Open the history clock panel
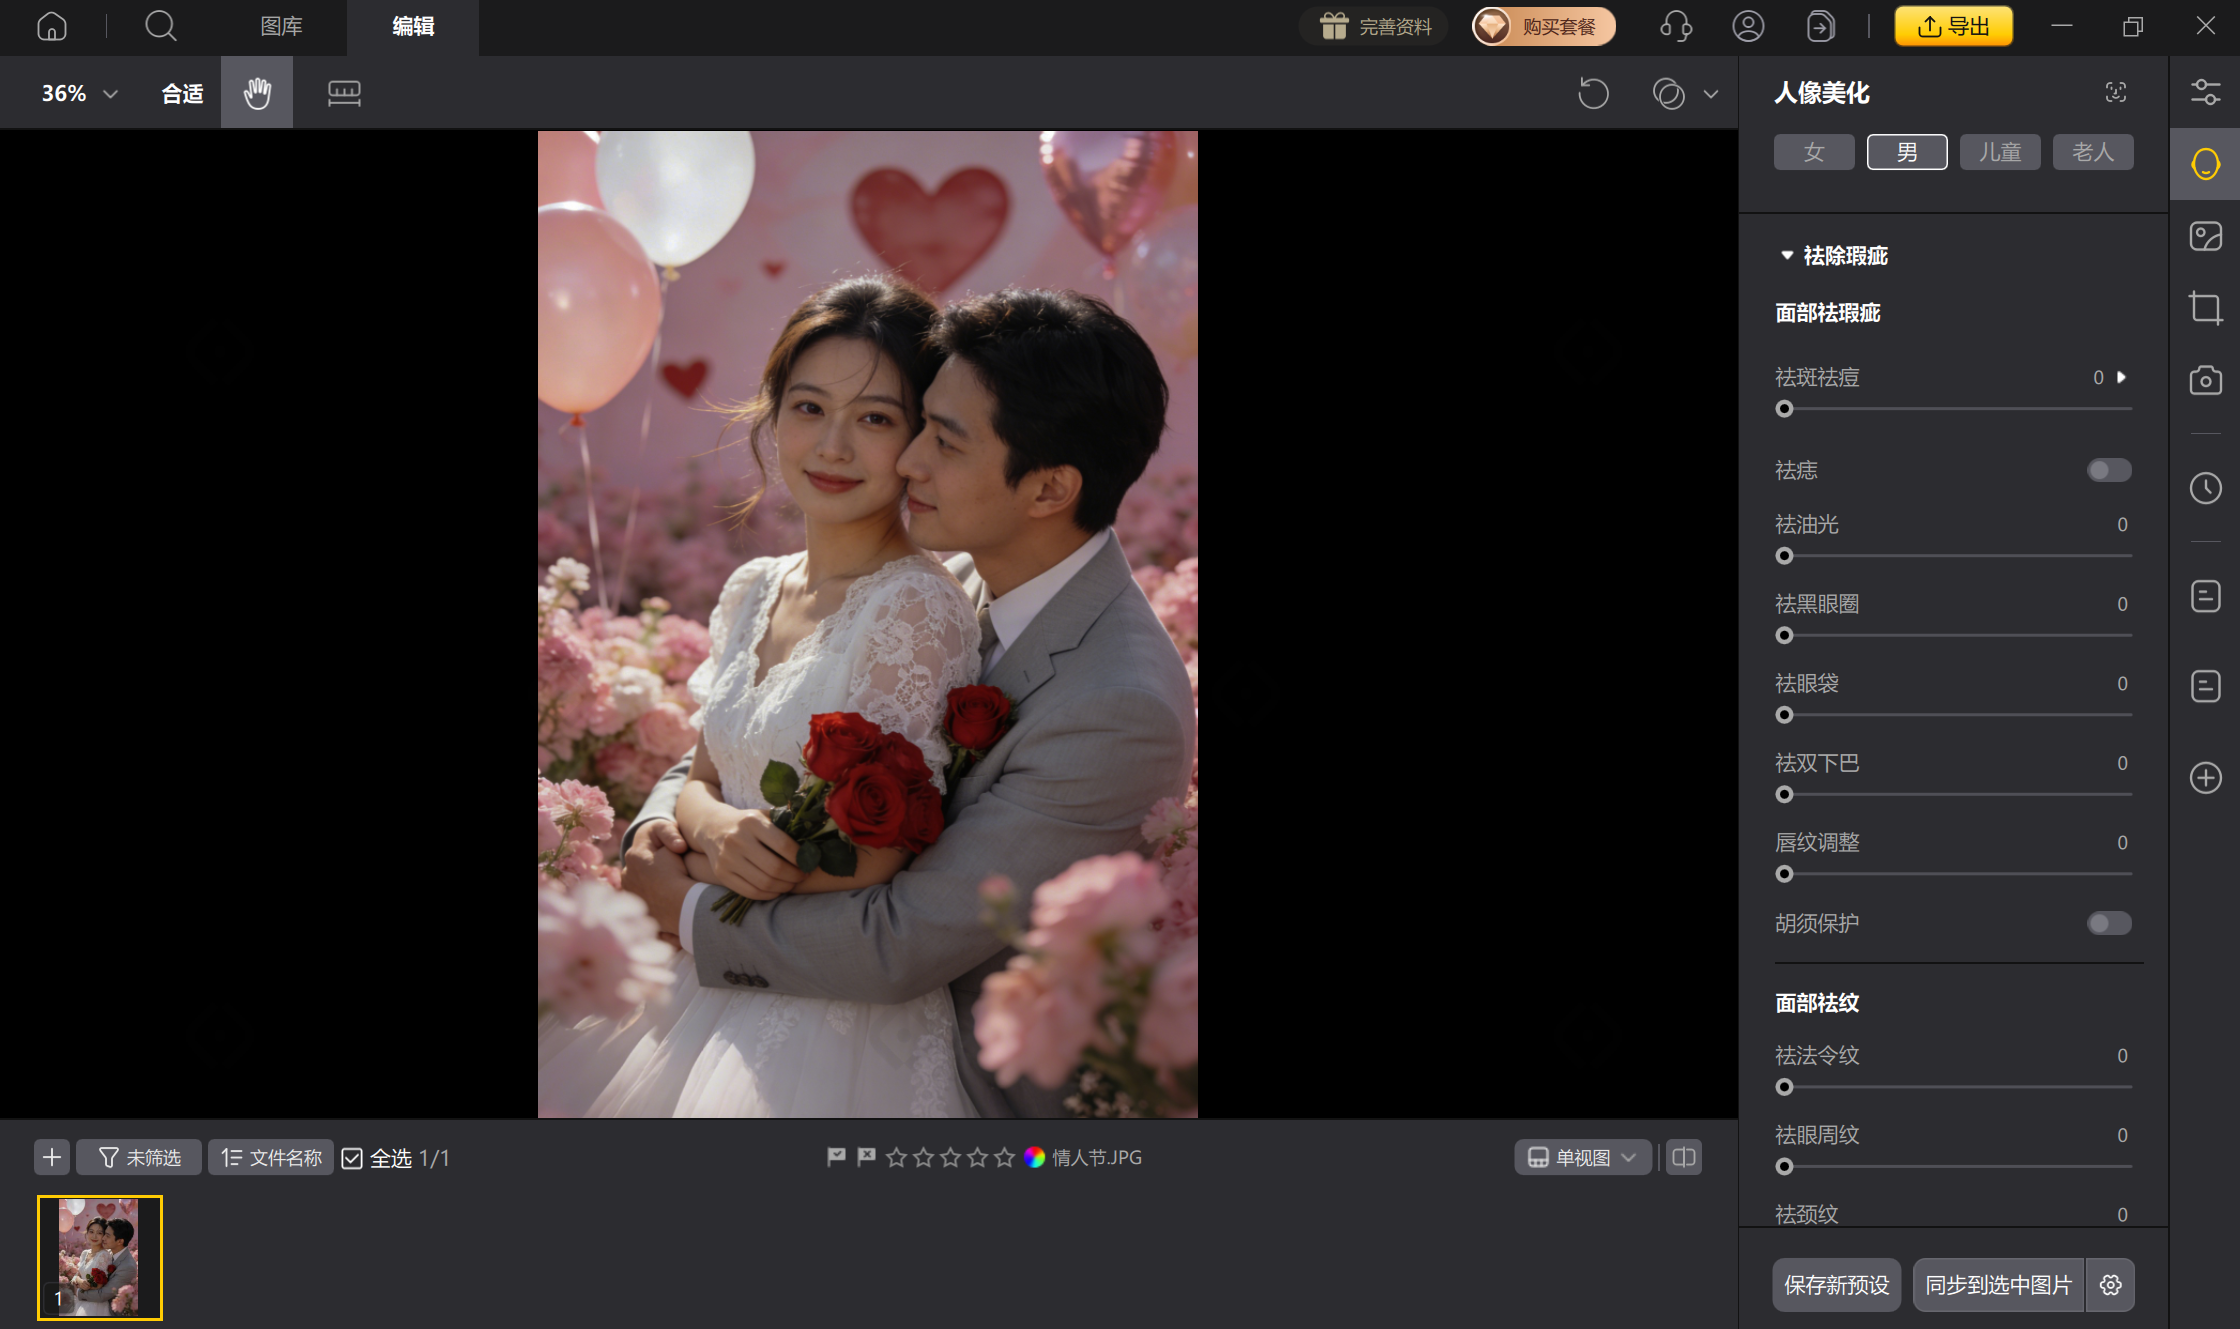The image size is (2240, 1329). pos(2205,488)
